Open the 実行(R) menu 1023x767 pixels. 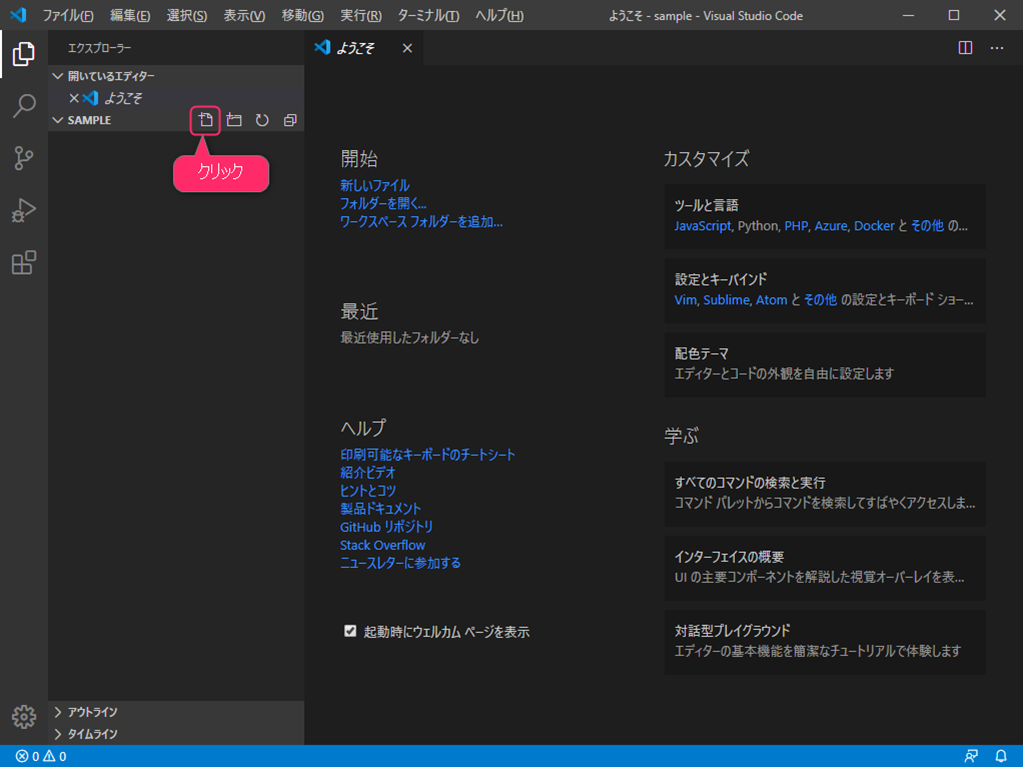pos(361,16)
